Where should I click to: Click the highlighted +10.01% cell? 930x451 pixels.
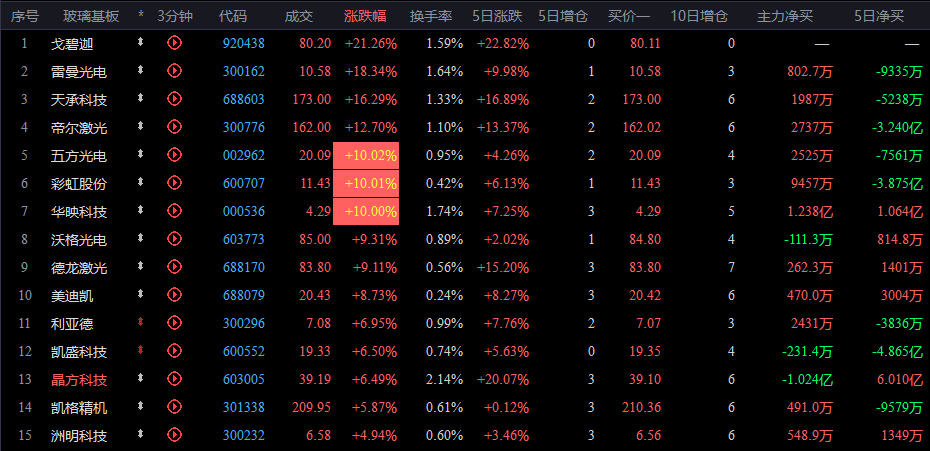366,184
